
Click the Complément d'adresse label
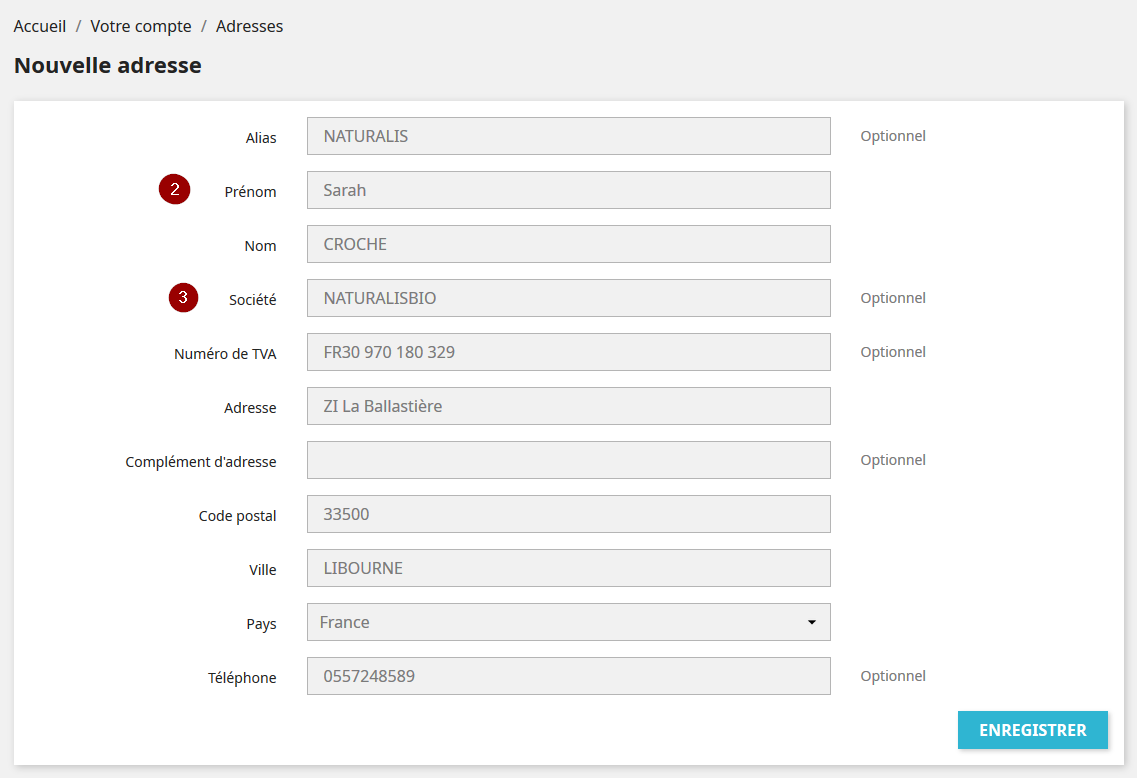pos(201,462)
